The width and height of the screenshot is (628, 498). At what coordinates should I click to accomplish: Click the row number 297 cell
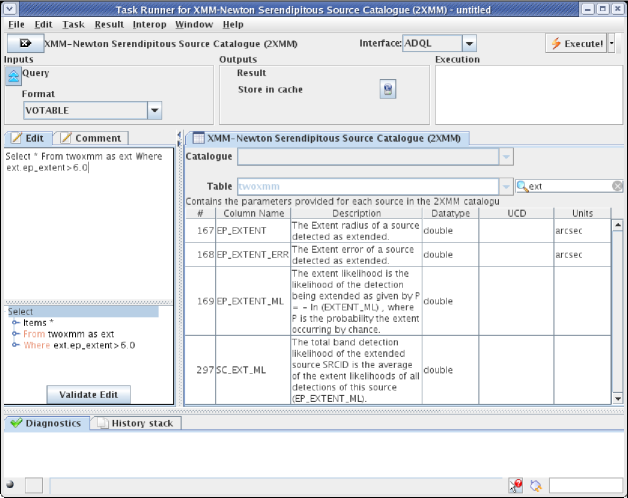click(x=200, y=370)
